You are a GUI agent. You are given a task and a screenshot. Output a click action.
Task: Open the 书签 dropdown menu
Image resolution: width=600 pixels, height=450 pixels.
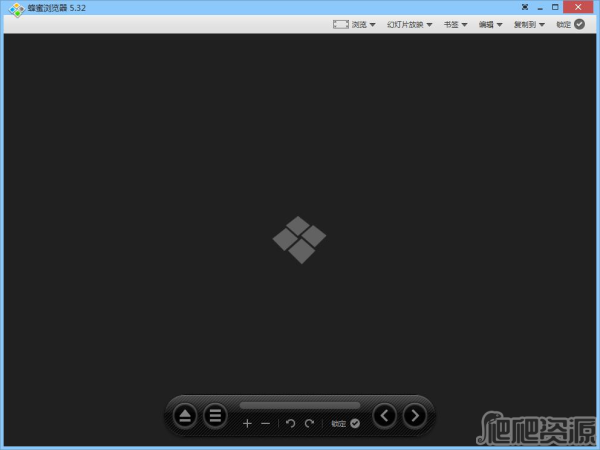click(x=456, y=24)
